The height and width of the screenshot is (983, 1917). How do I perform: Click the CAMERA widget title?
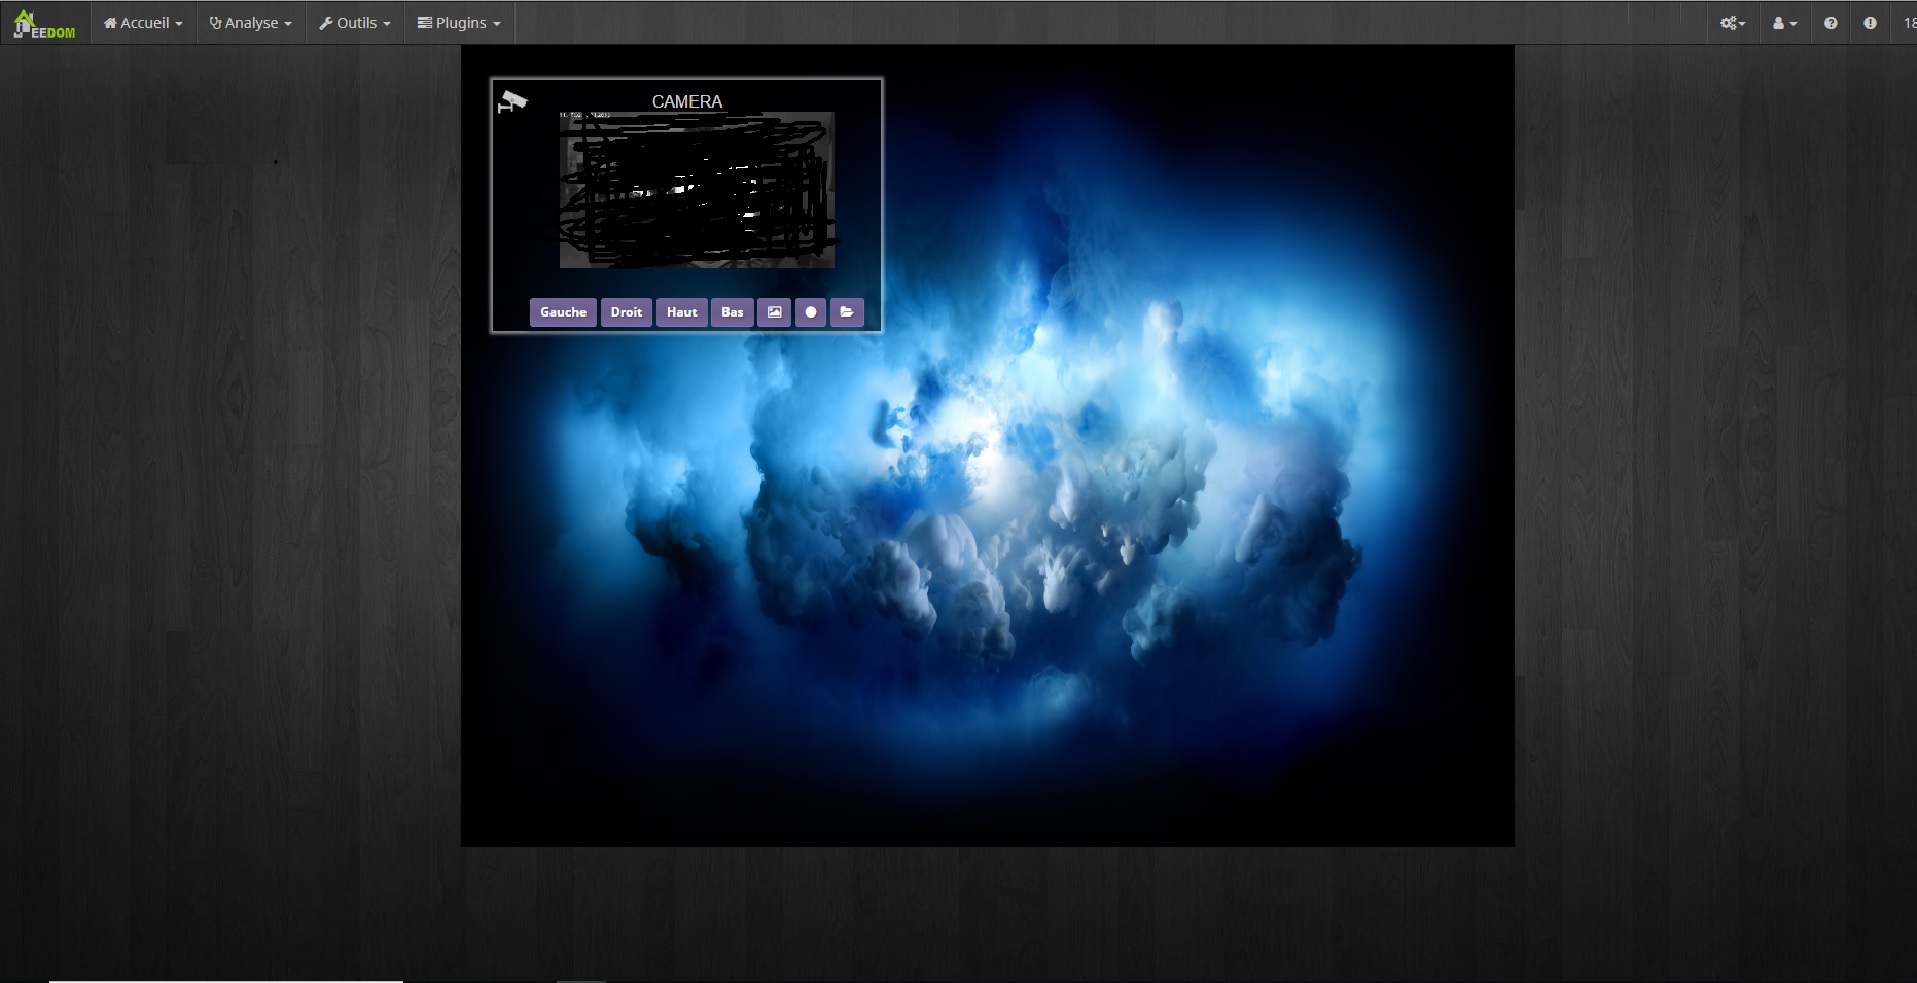click(x=687, y=102)
